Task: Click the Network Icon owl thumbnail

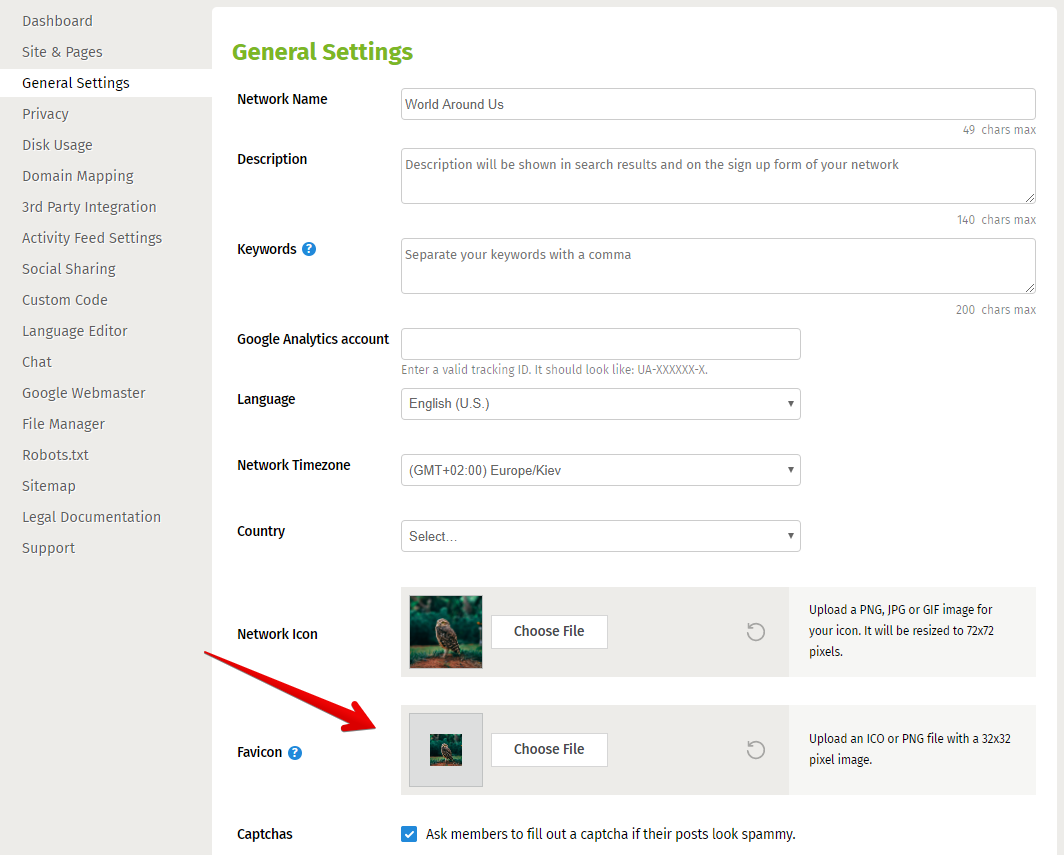Action: pos(446,632)
